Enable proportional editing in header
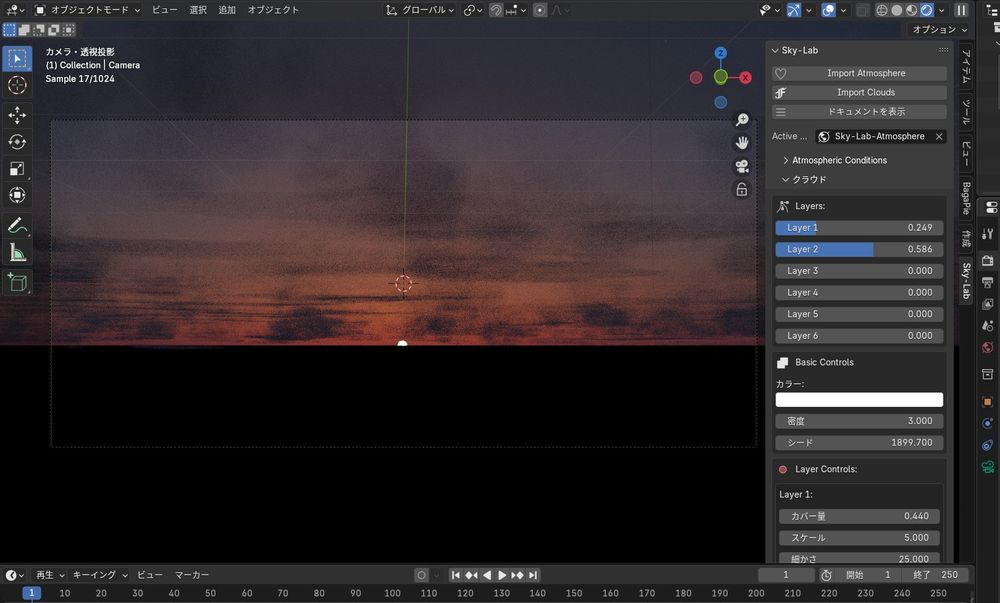 (x=540, y=10)
